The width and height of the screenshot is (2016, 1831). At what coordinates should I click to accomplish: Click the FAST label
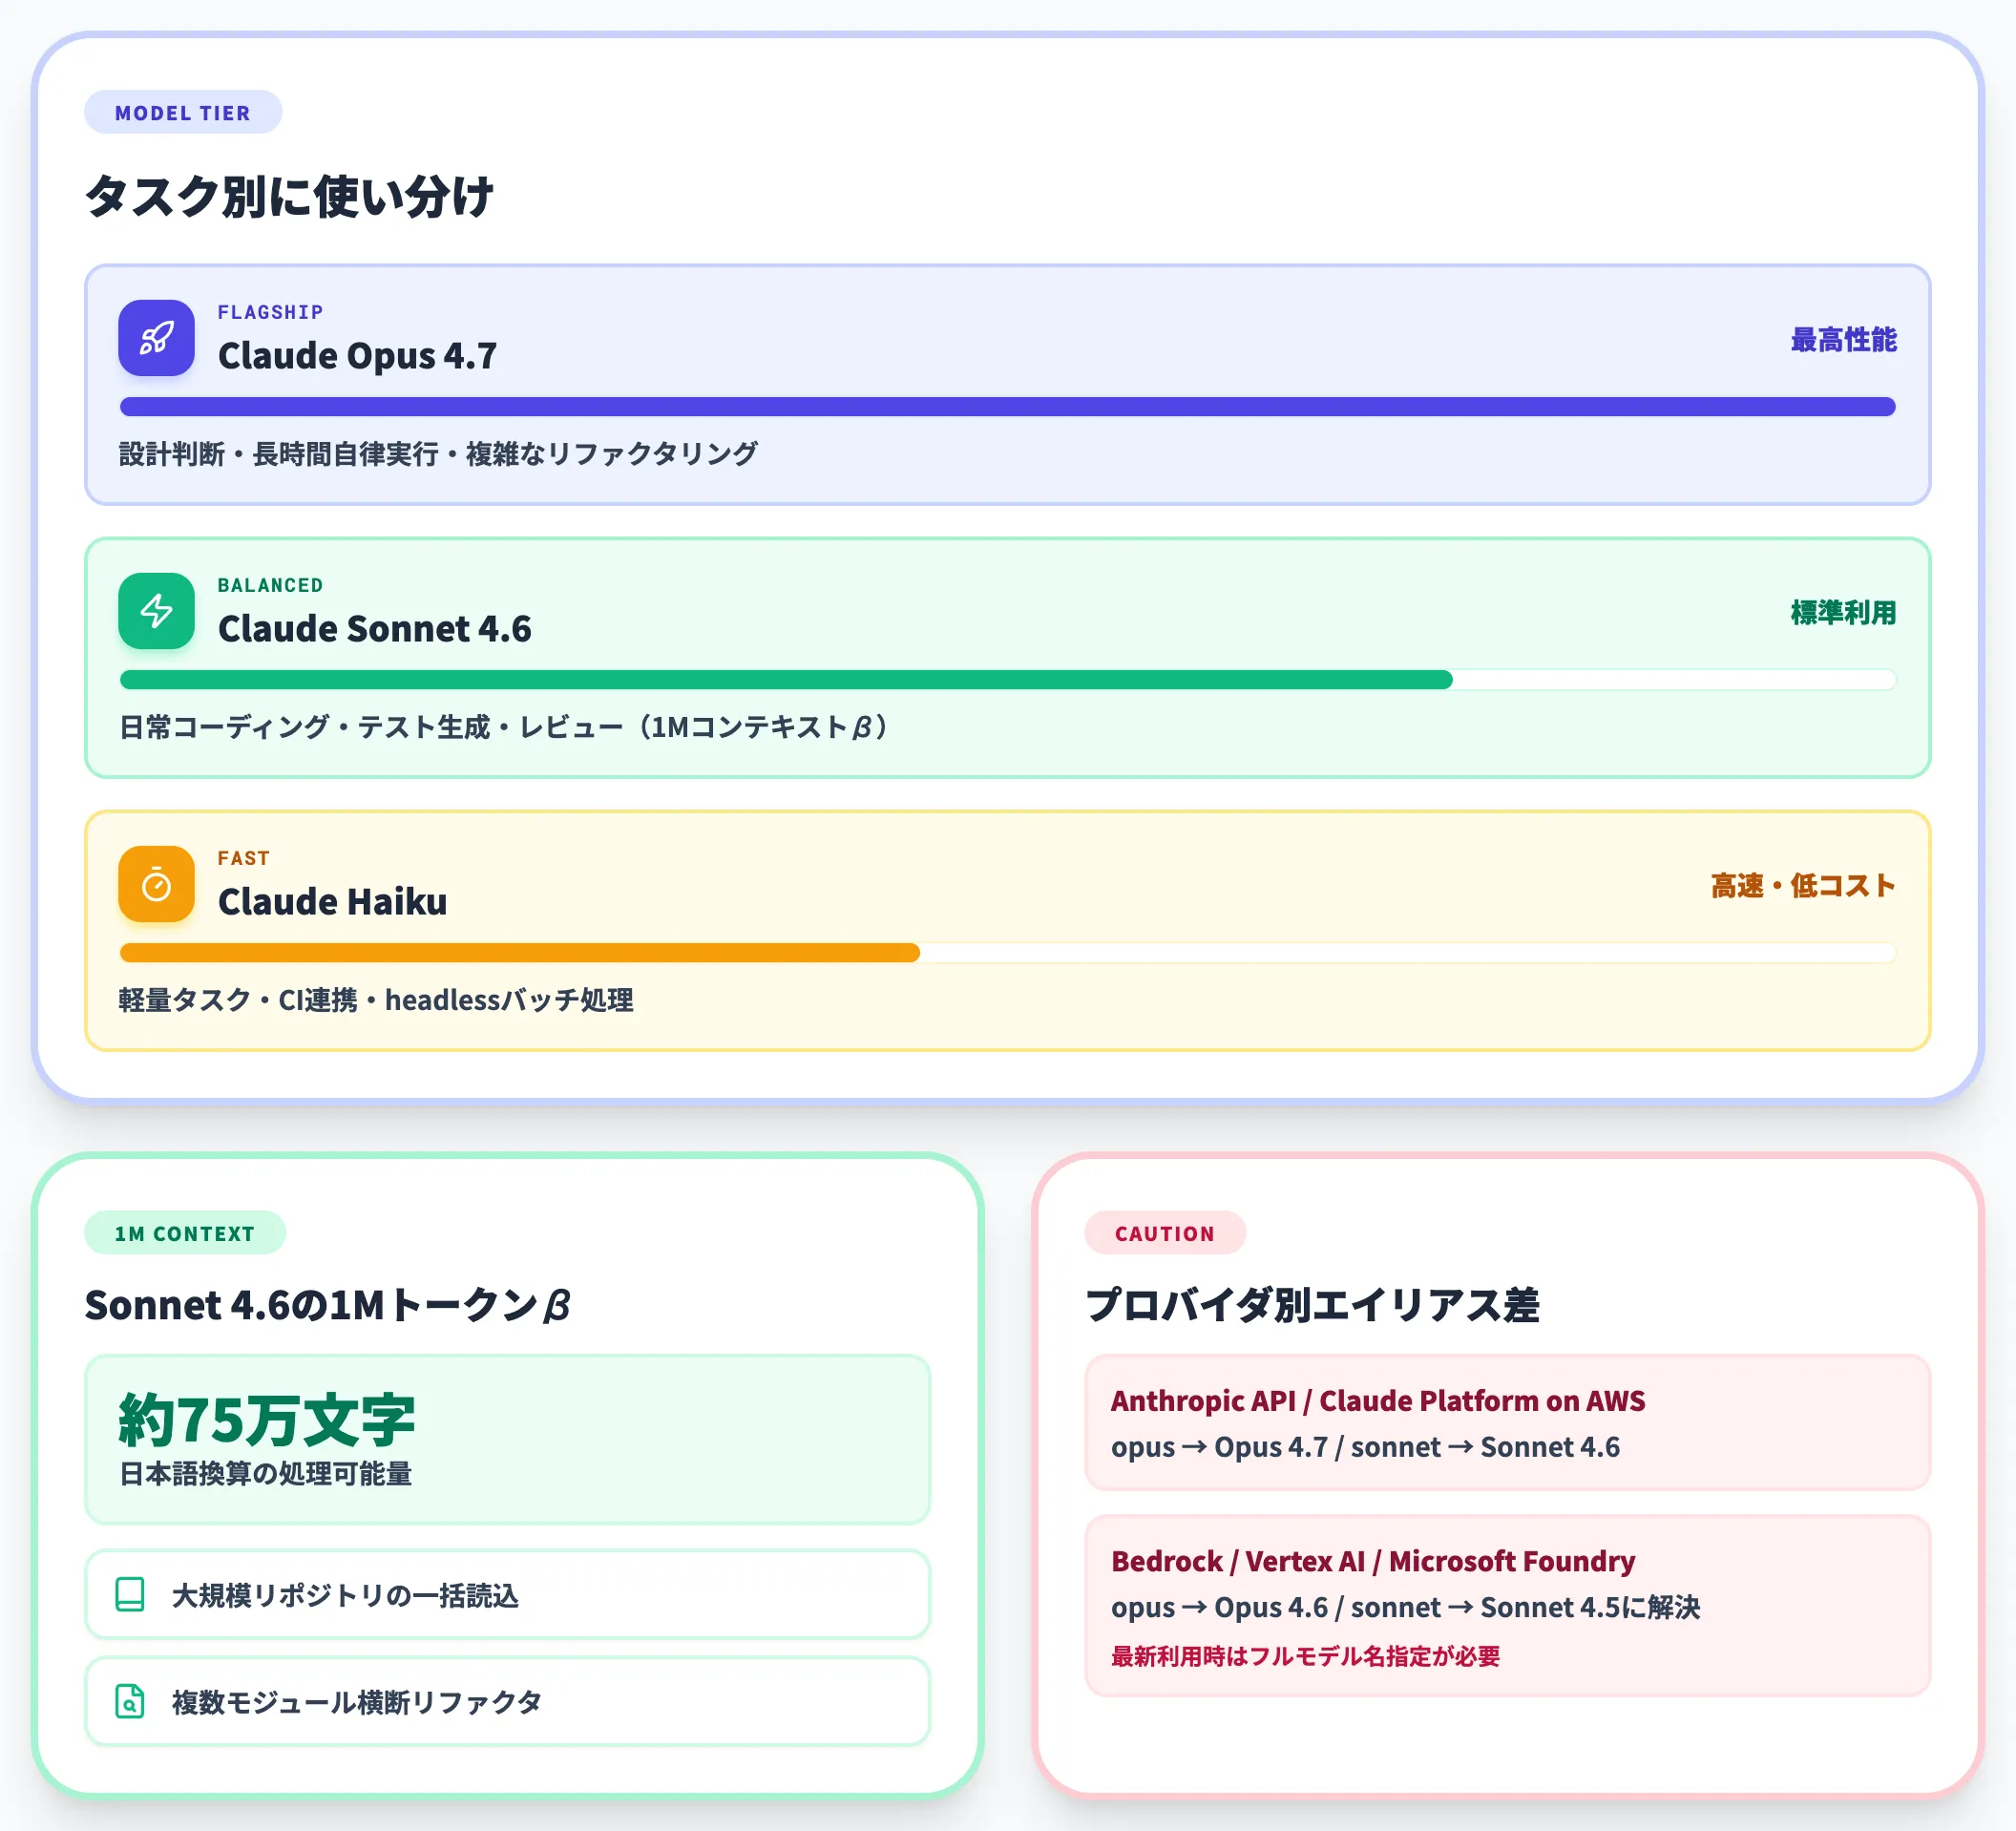click(x=243, y=858)
